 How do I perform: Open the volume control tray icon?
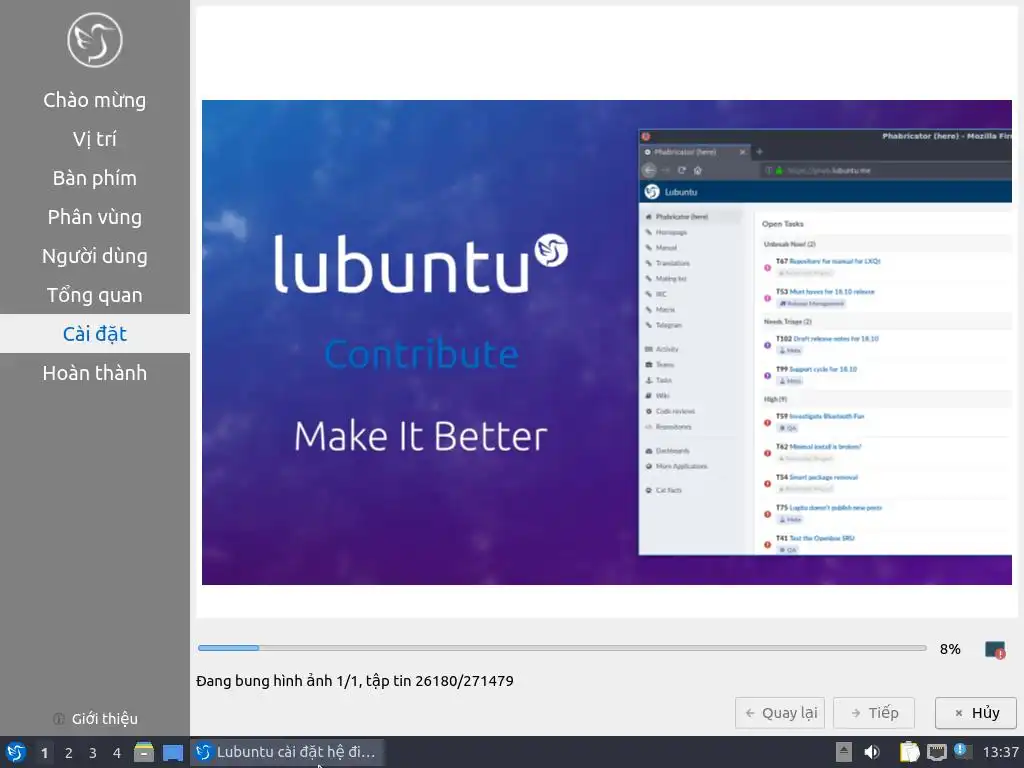point(872,752)
